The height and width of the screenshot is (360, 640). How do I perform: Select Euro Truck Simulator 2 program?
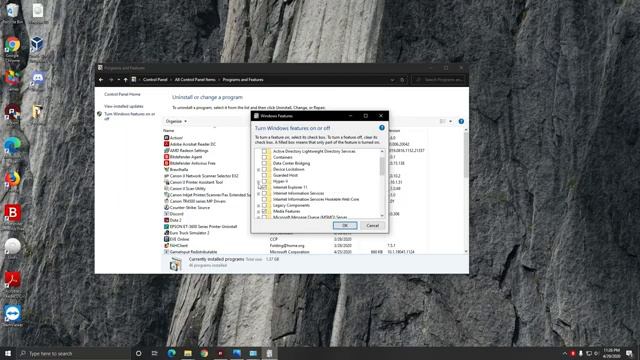(189, 233)
